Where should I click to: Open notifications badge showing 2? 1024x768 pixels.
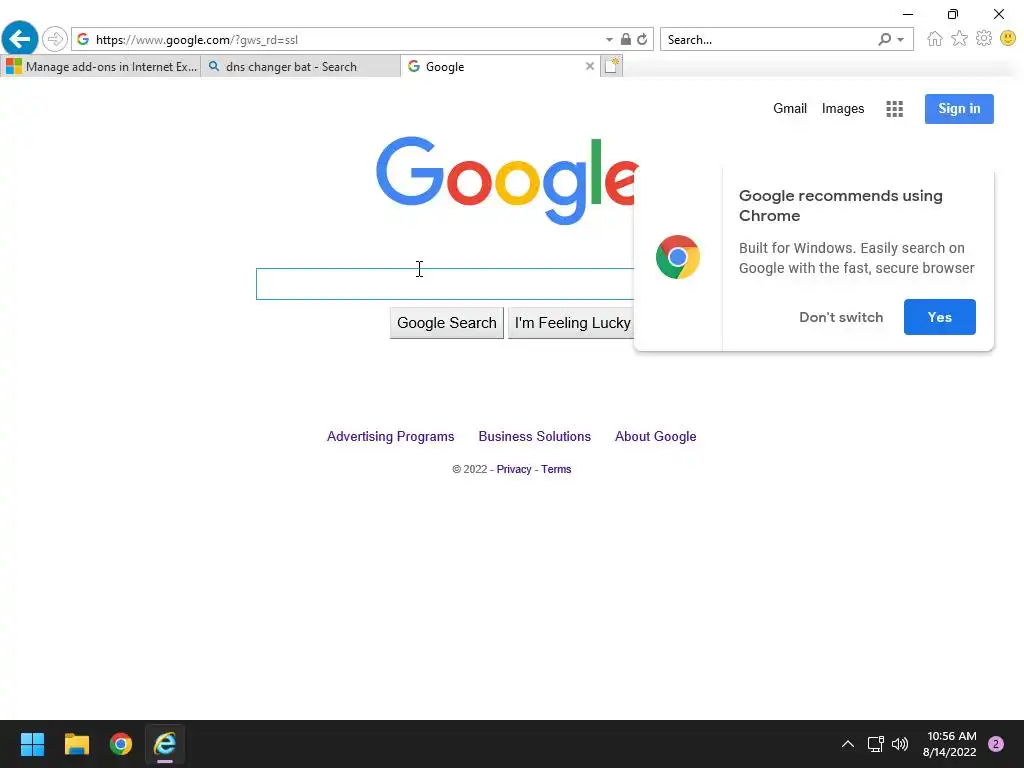(996, 744)
